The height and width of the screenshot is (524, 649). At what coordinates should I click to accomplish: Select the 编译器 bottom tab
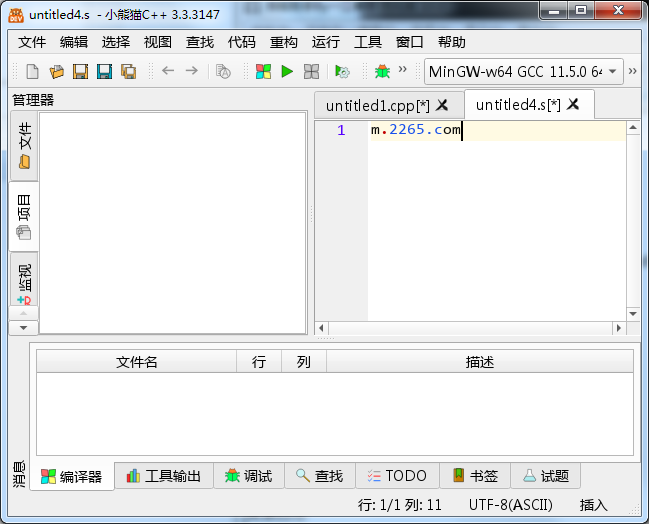pyautogui.click(x=72, y=476)
